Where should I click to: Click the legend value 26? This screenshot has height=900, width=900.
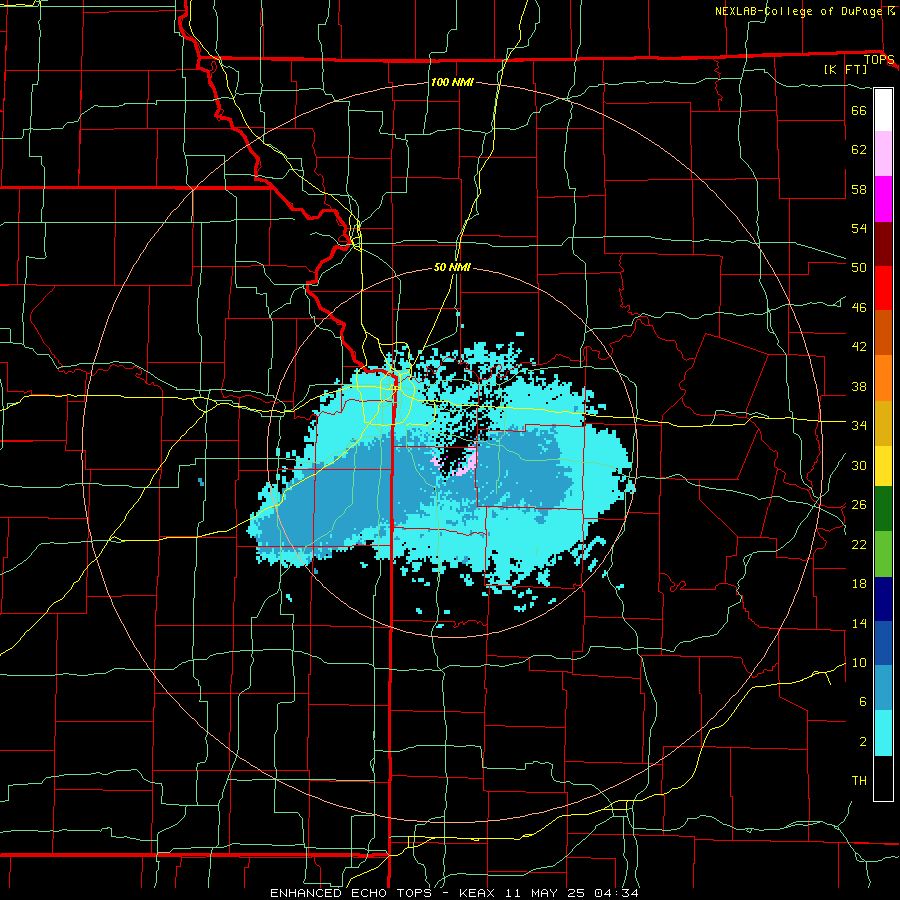coord(859,505)
